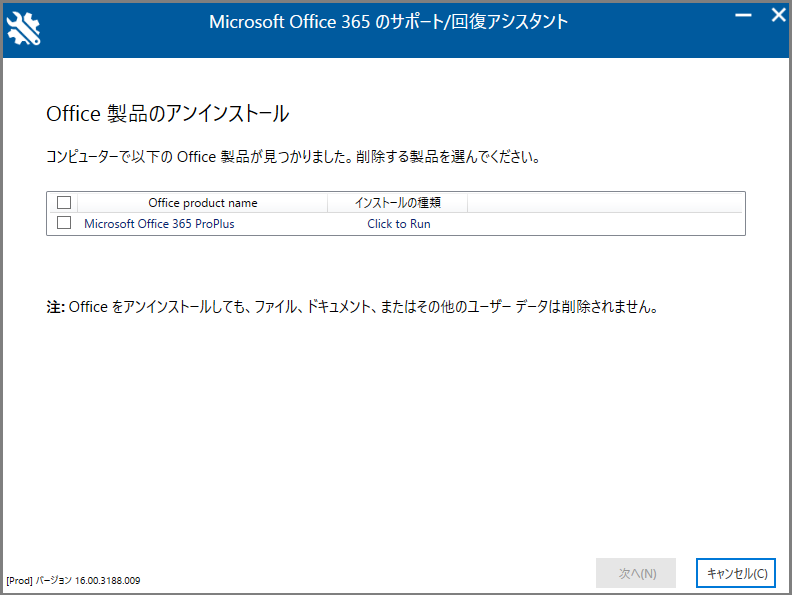Click the Click to Run cell
The height and width of the screenshot is (595, 792).
point(399,224)
